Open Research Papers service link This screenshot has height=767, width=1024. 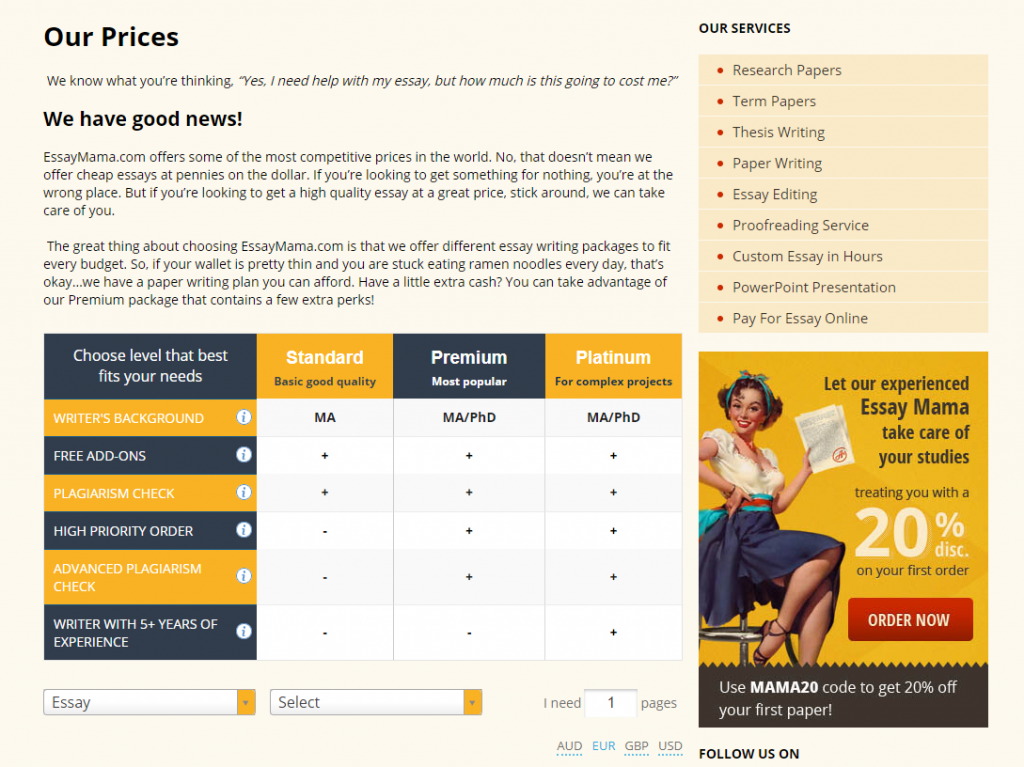coord(786,70)
